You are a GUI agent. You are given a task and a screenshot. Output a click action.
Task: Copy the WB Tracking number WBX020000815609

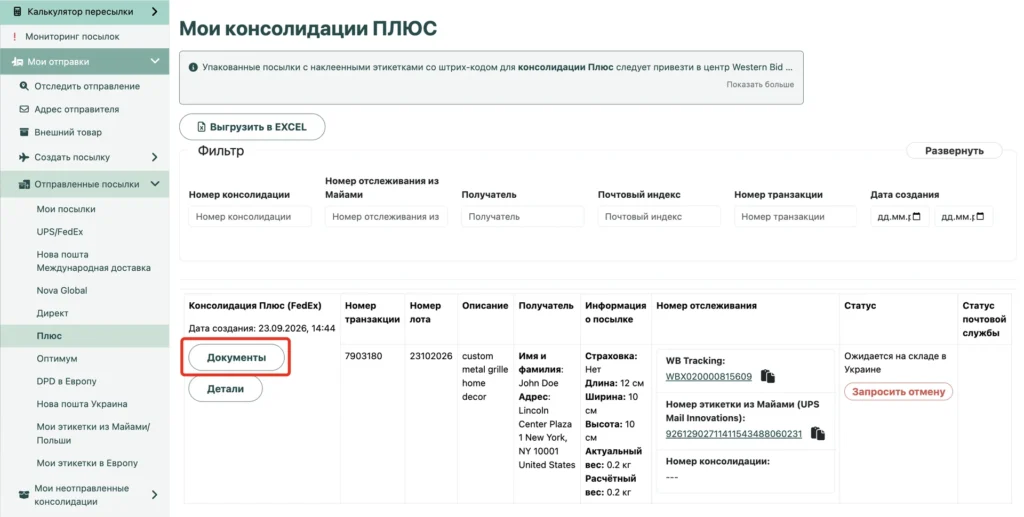[768, 377]
